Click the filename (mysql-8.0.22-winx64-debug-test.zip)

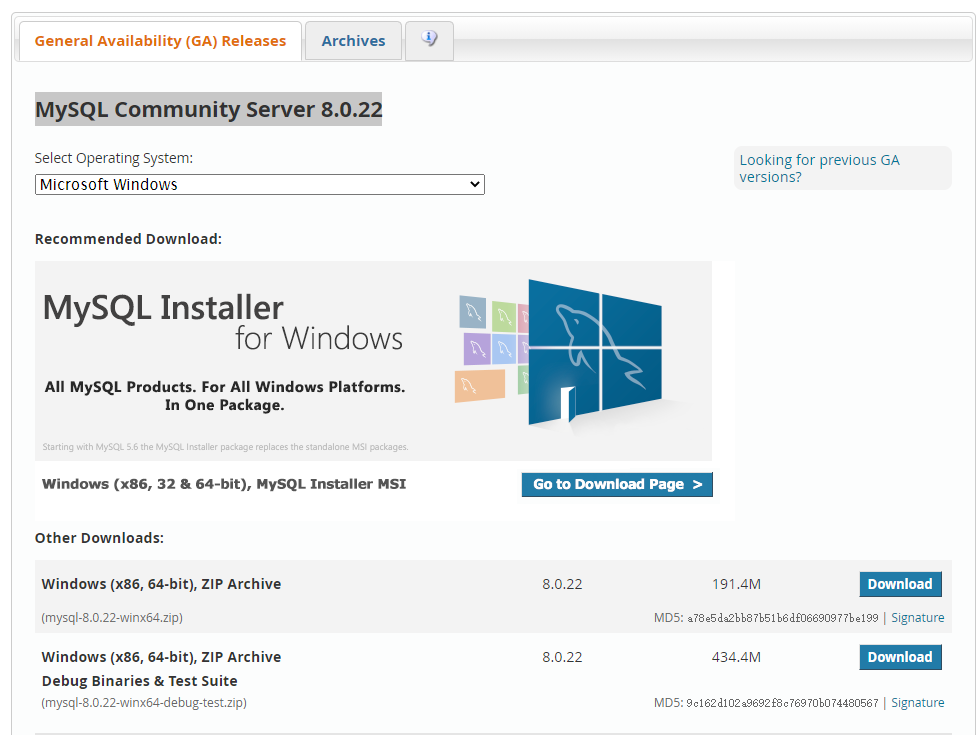pyautogui.click(x=144, y=703)
